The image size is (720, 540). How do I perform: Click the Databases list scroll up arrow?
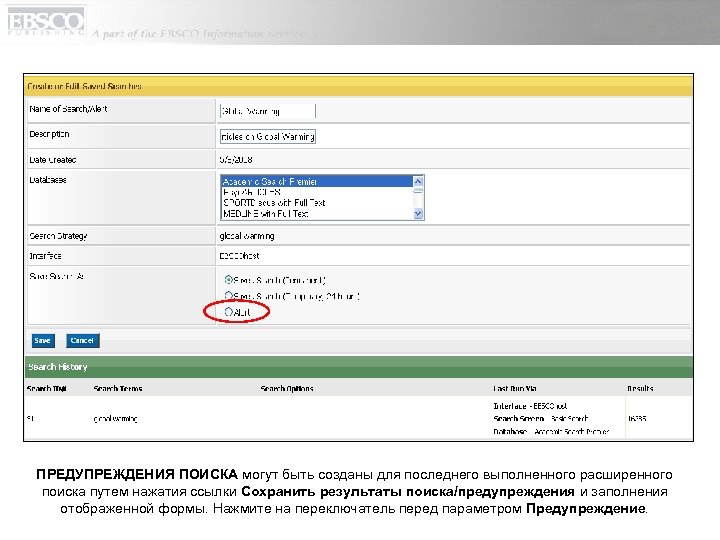pyautogui.click(x=418, y=181)
